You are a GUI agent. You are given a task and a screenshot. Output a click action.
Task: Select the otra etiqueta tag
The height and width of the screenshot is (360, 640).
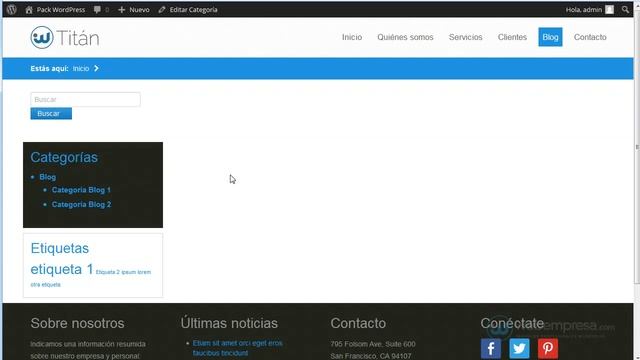point(45,285)
